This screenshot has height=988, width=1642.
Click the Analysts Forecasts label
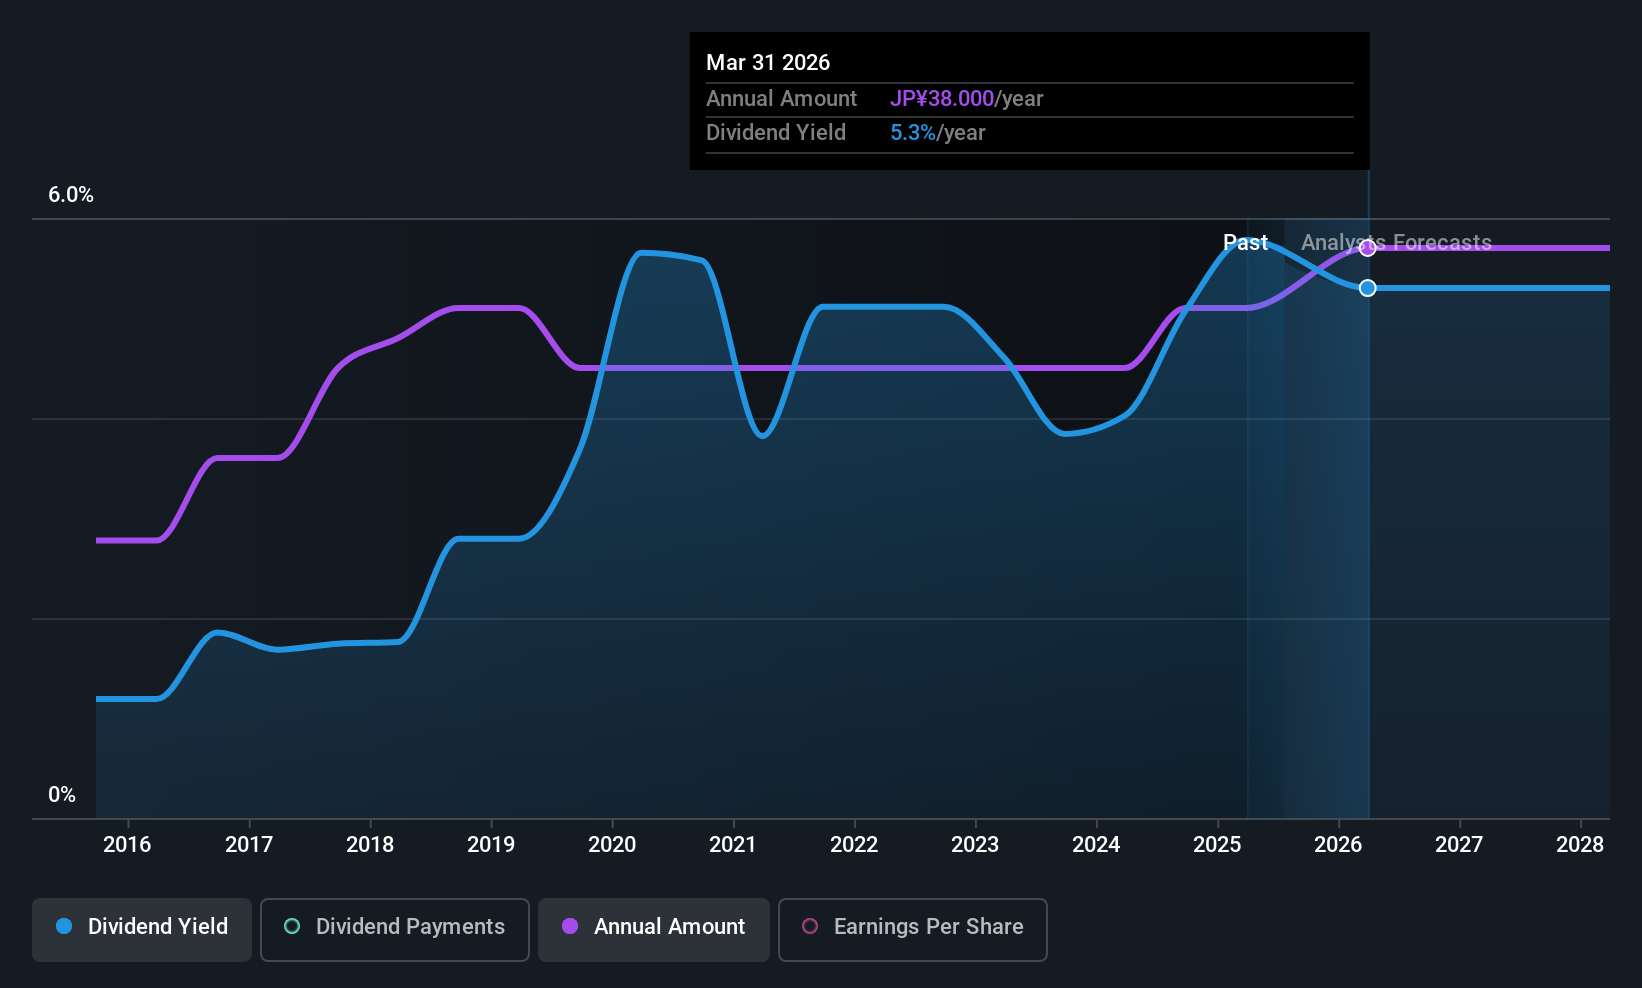(1396, 243)
